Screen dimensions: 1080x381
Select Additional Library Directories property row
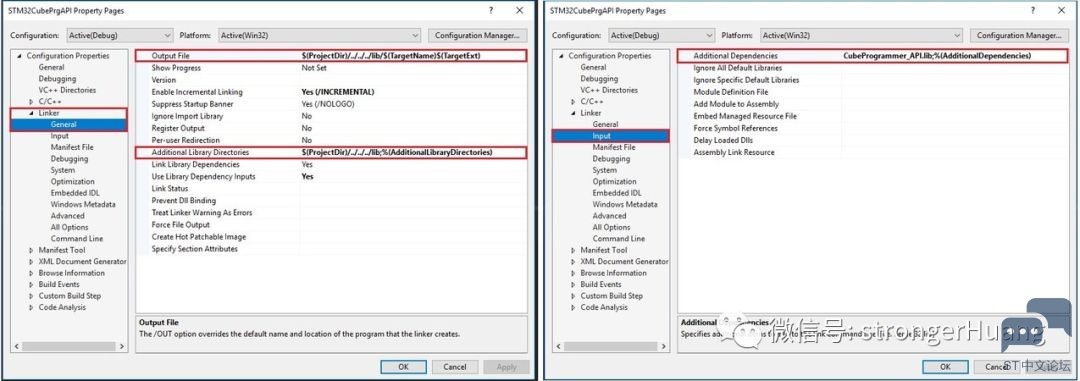pos(331,152)
